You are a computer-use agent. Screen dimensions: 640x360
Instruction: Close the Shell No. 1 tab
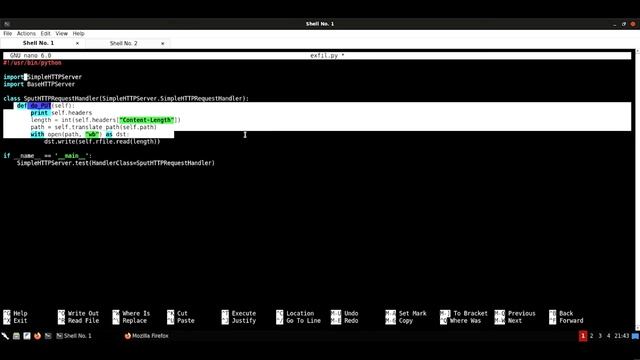[x=77, y=43]
